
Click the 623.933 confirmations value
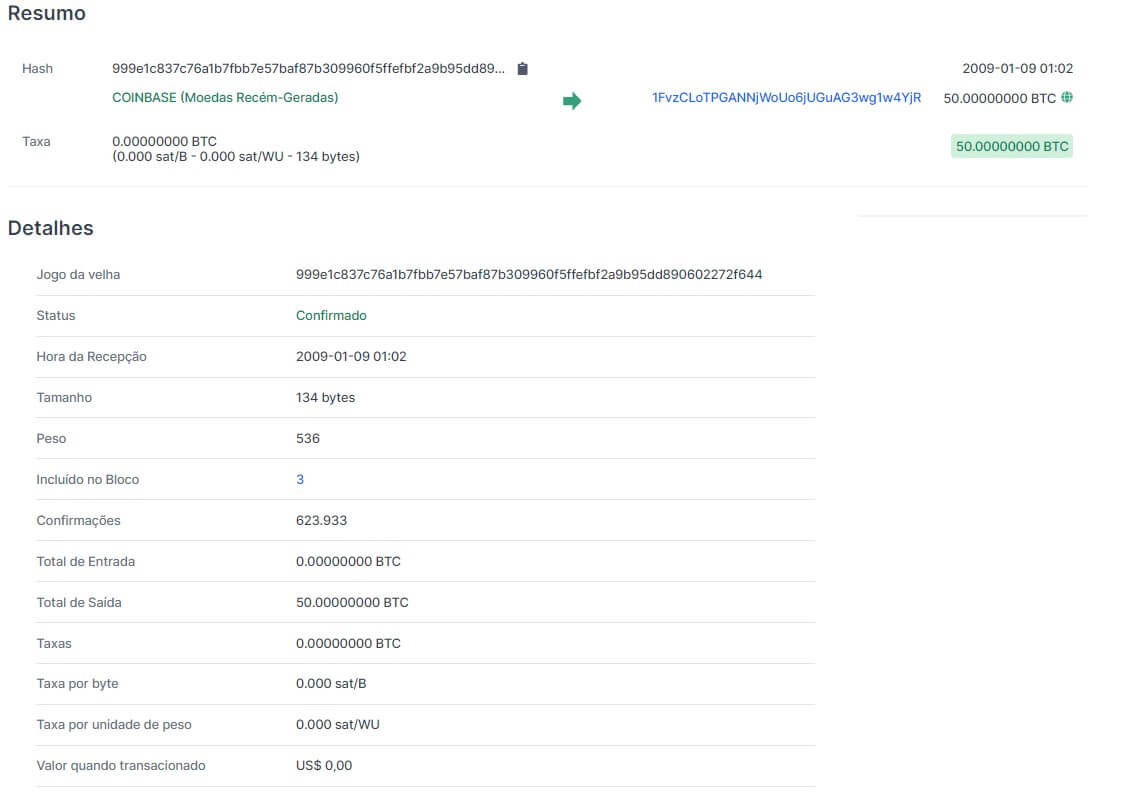(x=321, y=521)
